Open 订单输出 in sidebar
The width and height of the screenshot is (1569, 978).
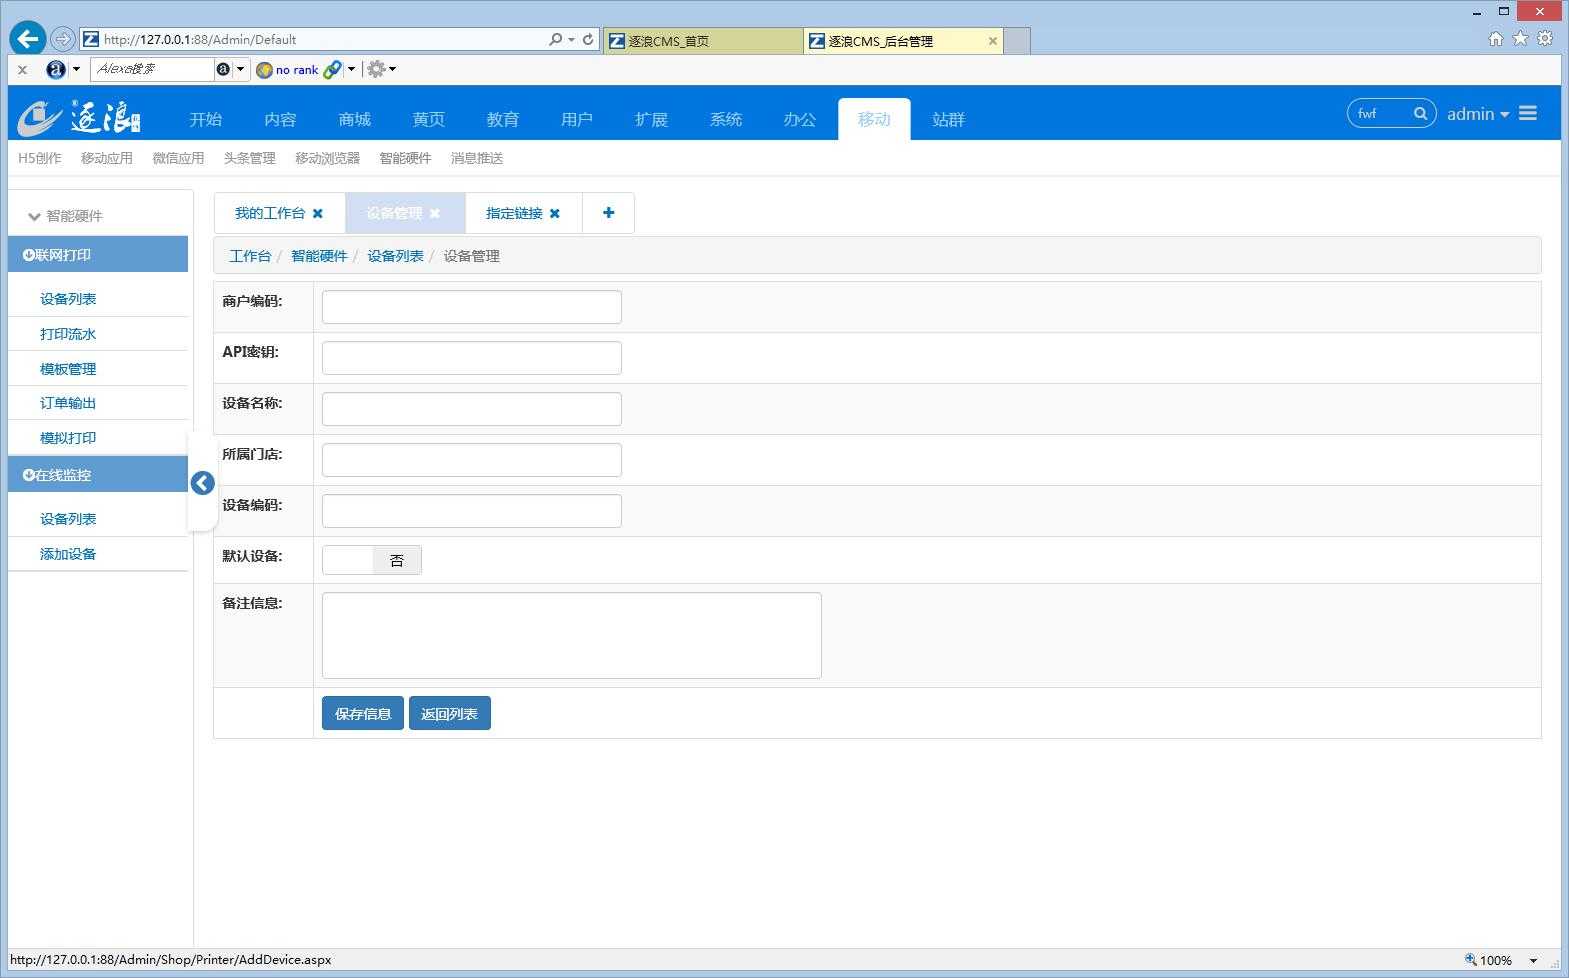68,403
